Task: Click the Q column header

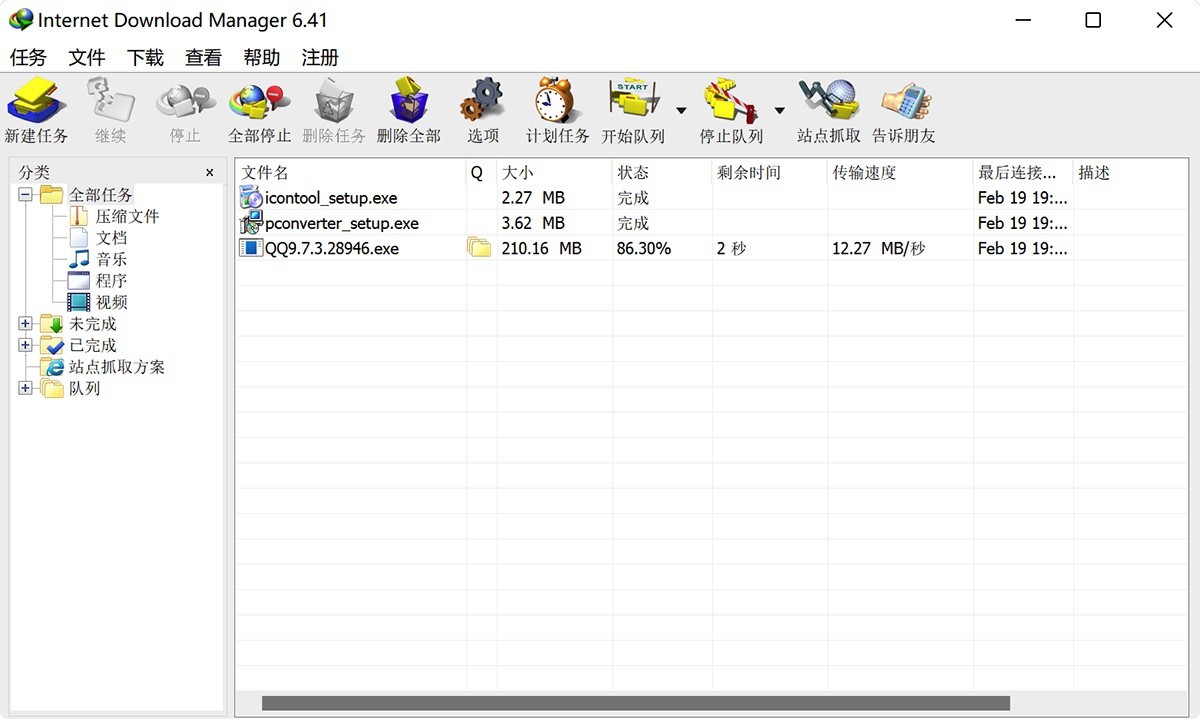Action: (481, 173)
